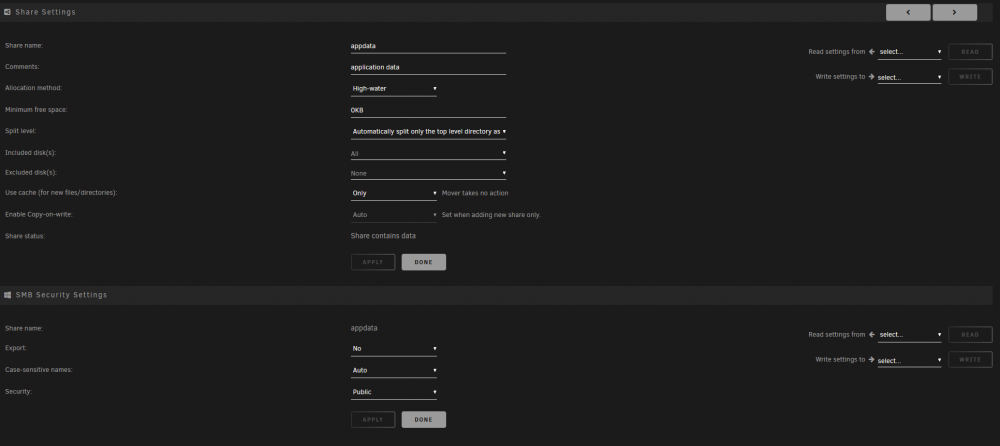This screenshot has width=1000, height=446.
Task: Click 'Set when adding new share only.' text
Action: click(x=491, y=215)
